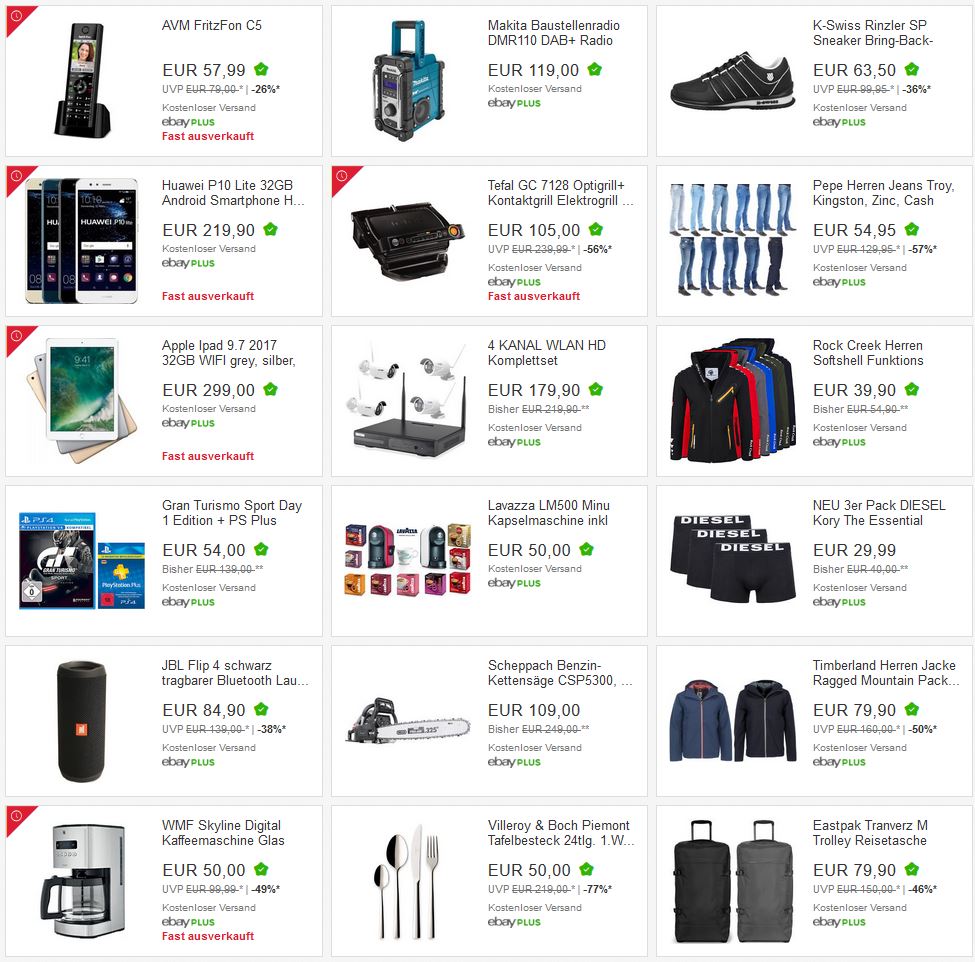Click eBay Plus logo under Eastpak Tranverz trolley
The width and height of the screenshot is (975, 962).
click(x=839, y=922)
